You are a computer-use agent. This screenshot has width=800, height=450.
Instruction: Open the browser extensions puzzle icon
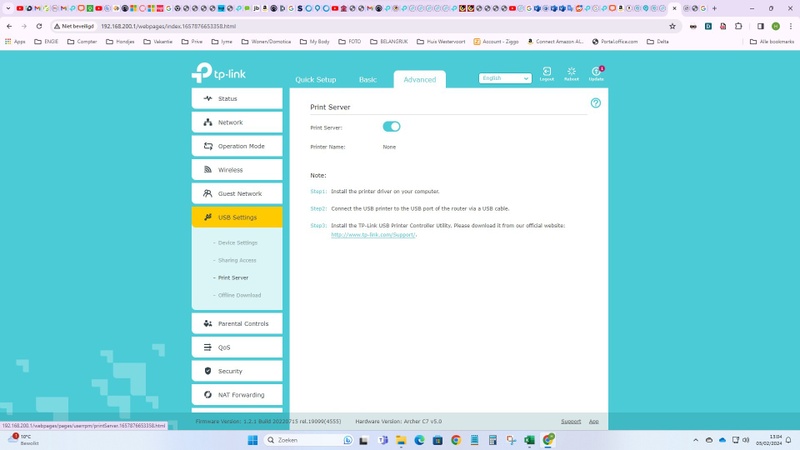tap(738, 26)
